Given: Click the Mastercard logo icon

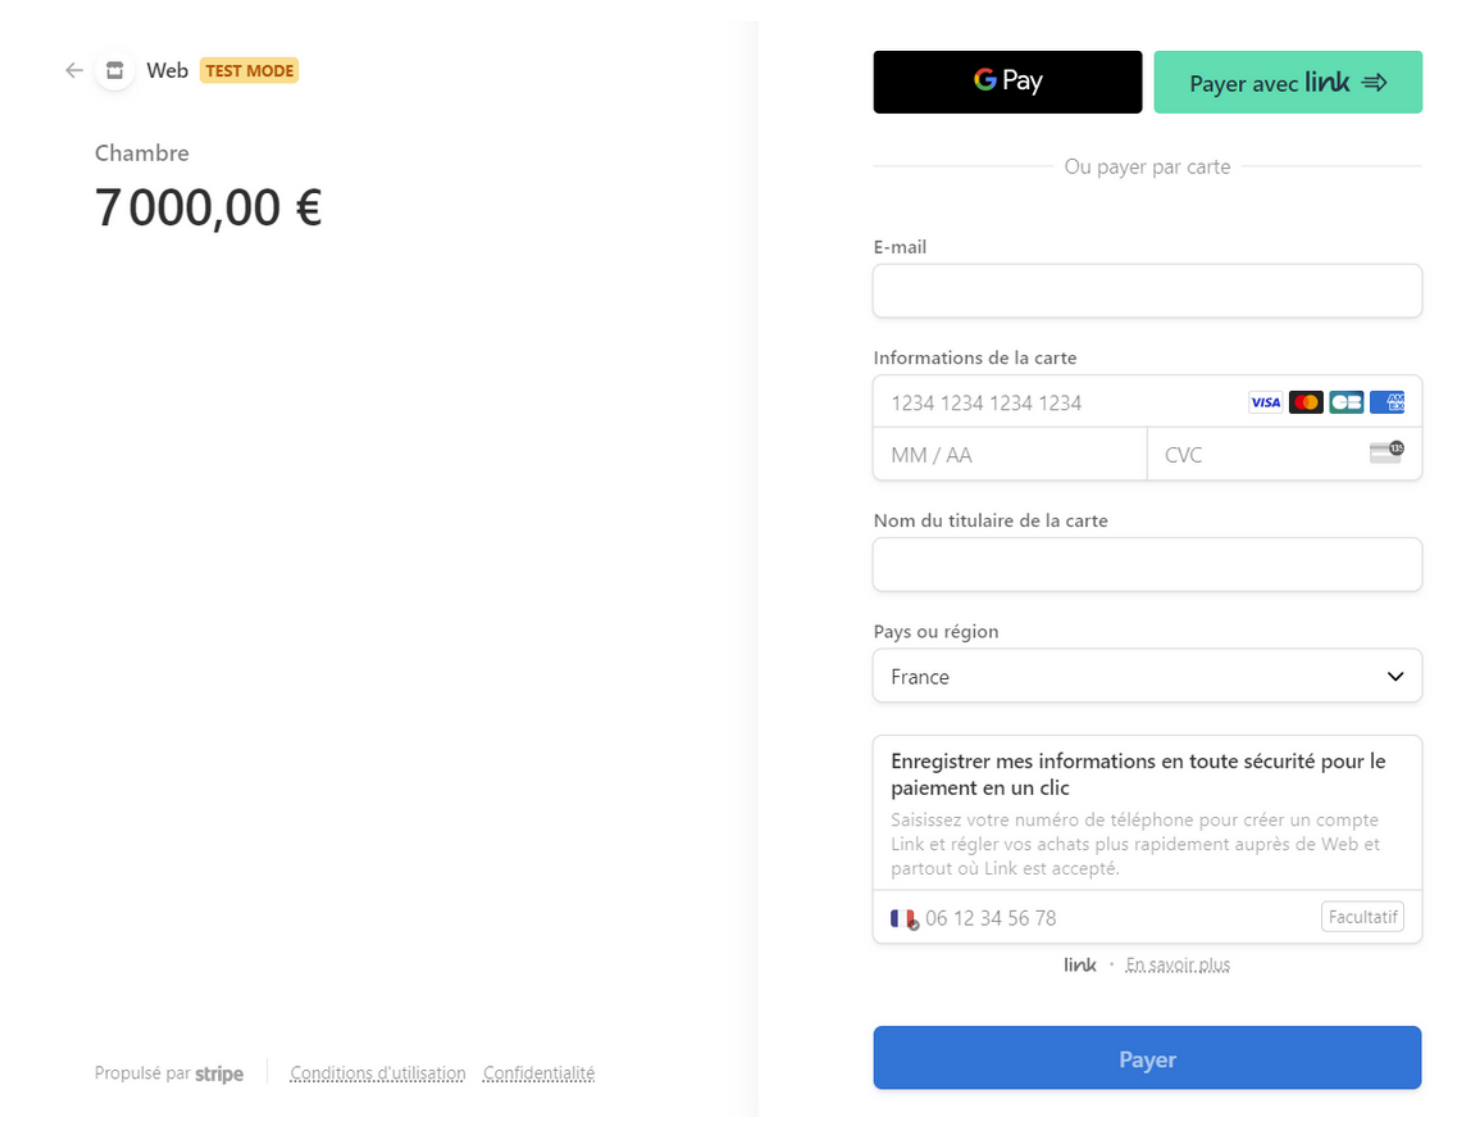Looking at the screenshot, I should (x=1305, y=402).
